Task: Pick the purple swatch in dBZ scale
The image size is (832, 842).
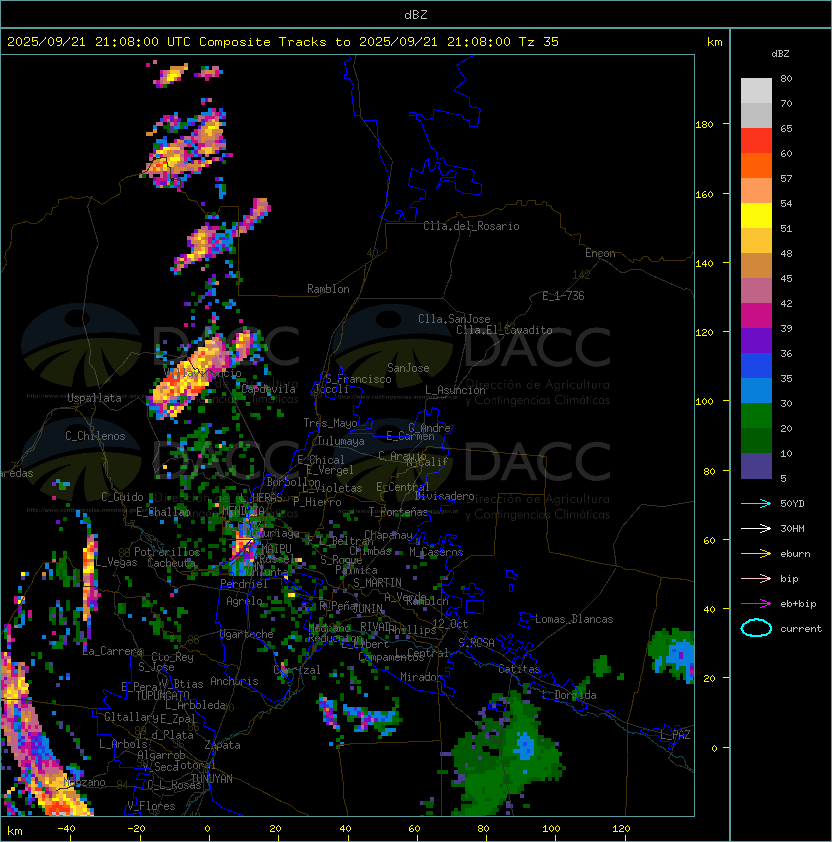Action: click(756, 341)
